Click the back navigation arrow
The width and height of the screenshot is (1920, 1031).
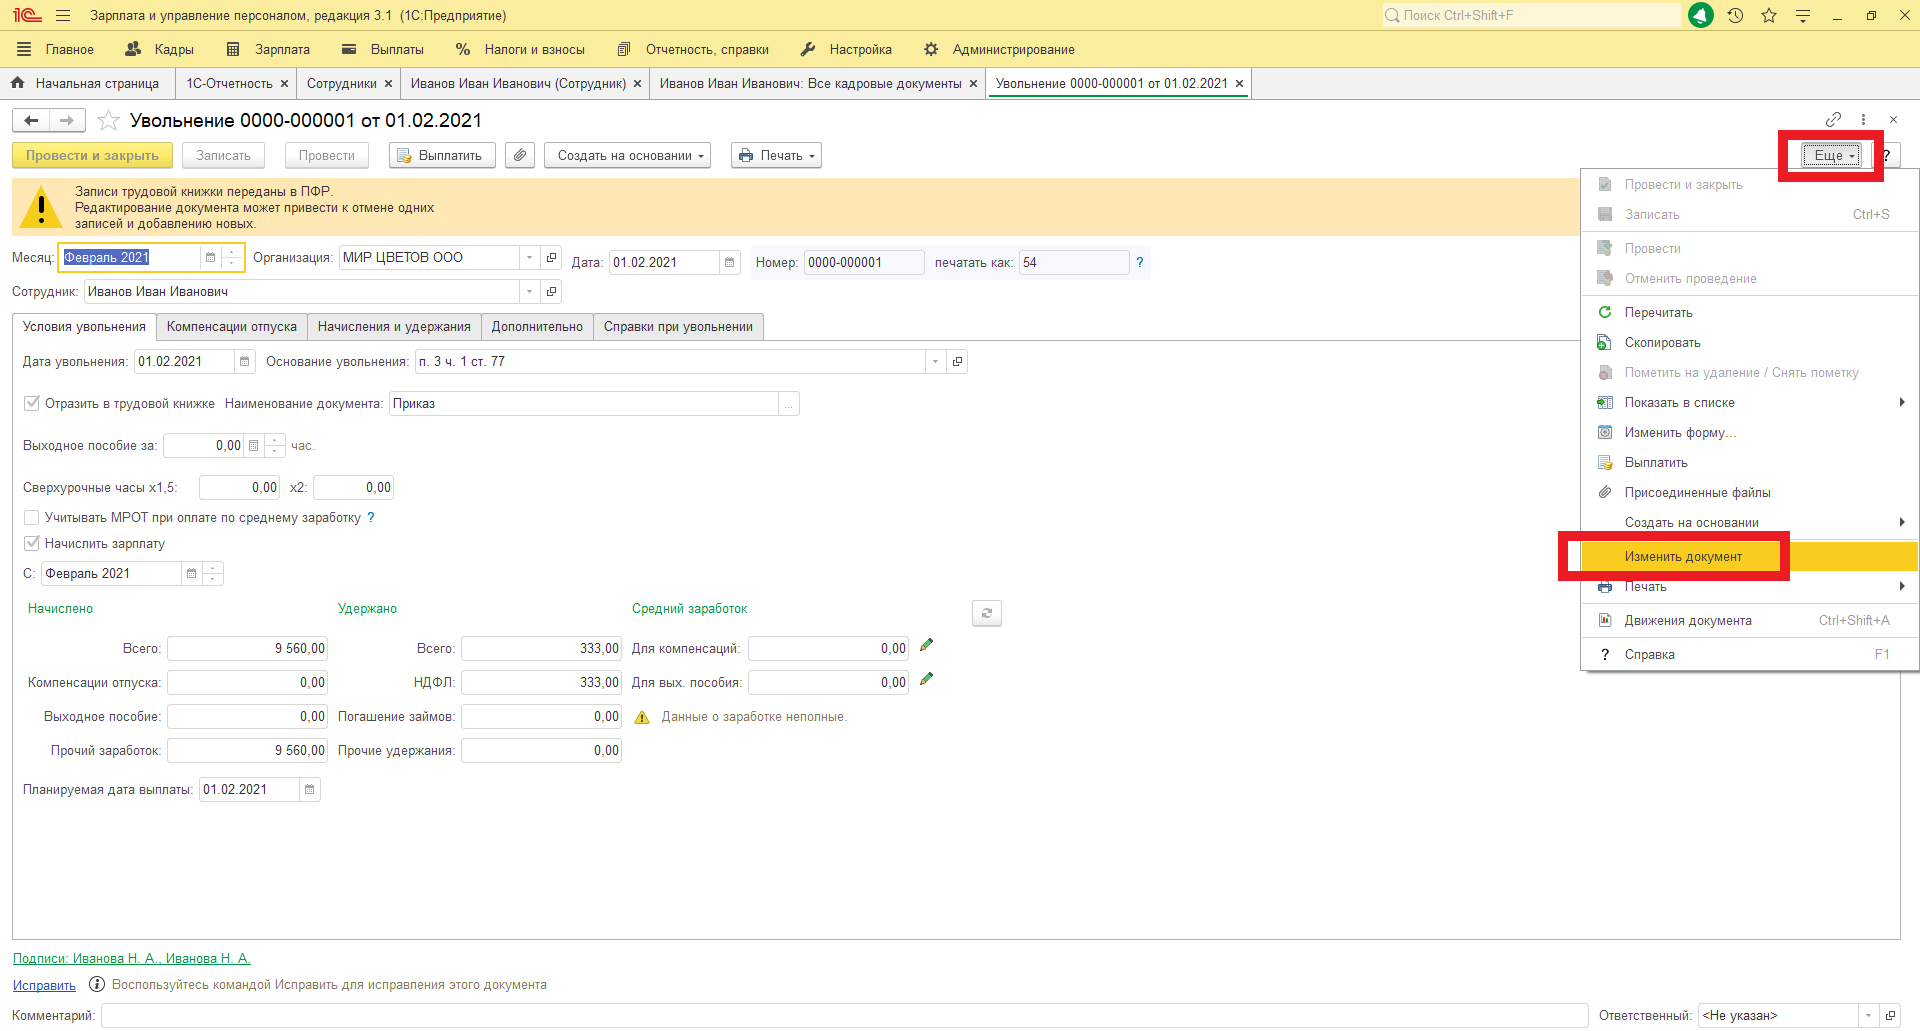click(x=32, y=121)
